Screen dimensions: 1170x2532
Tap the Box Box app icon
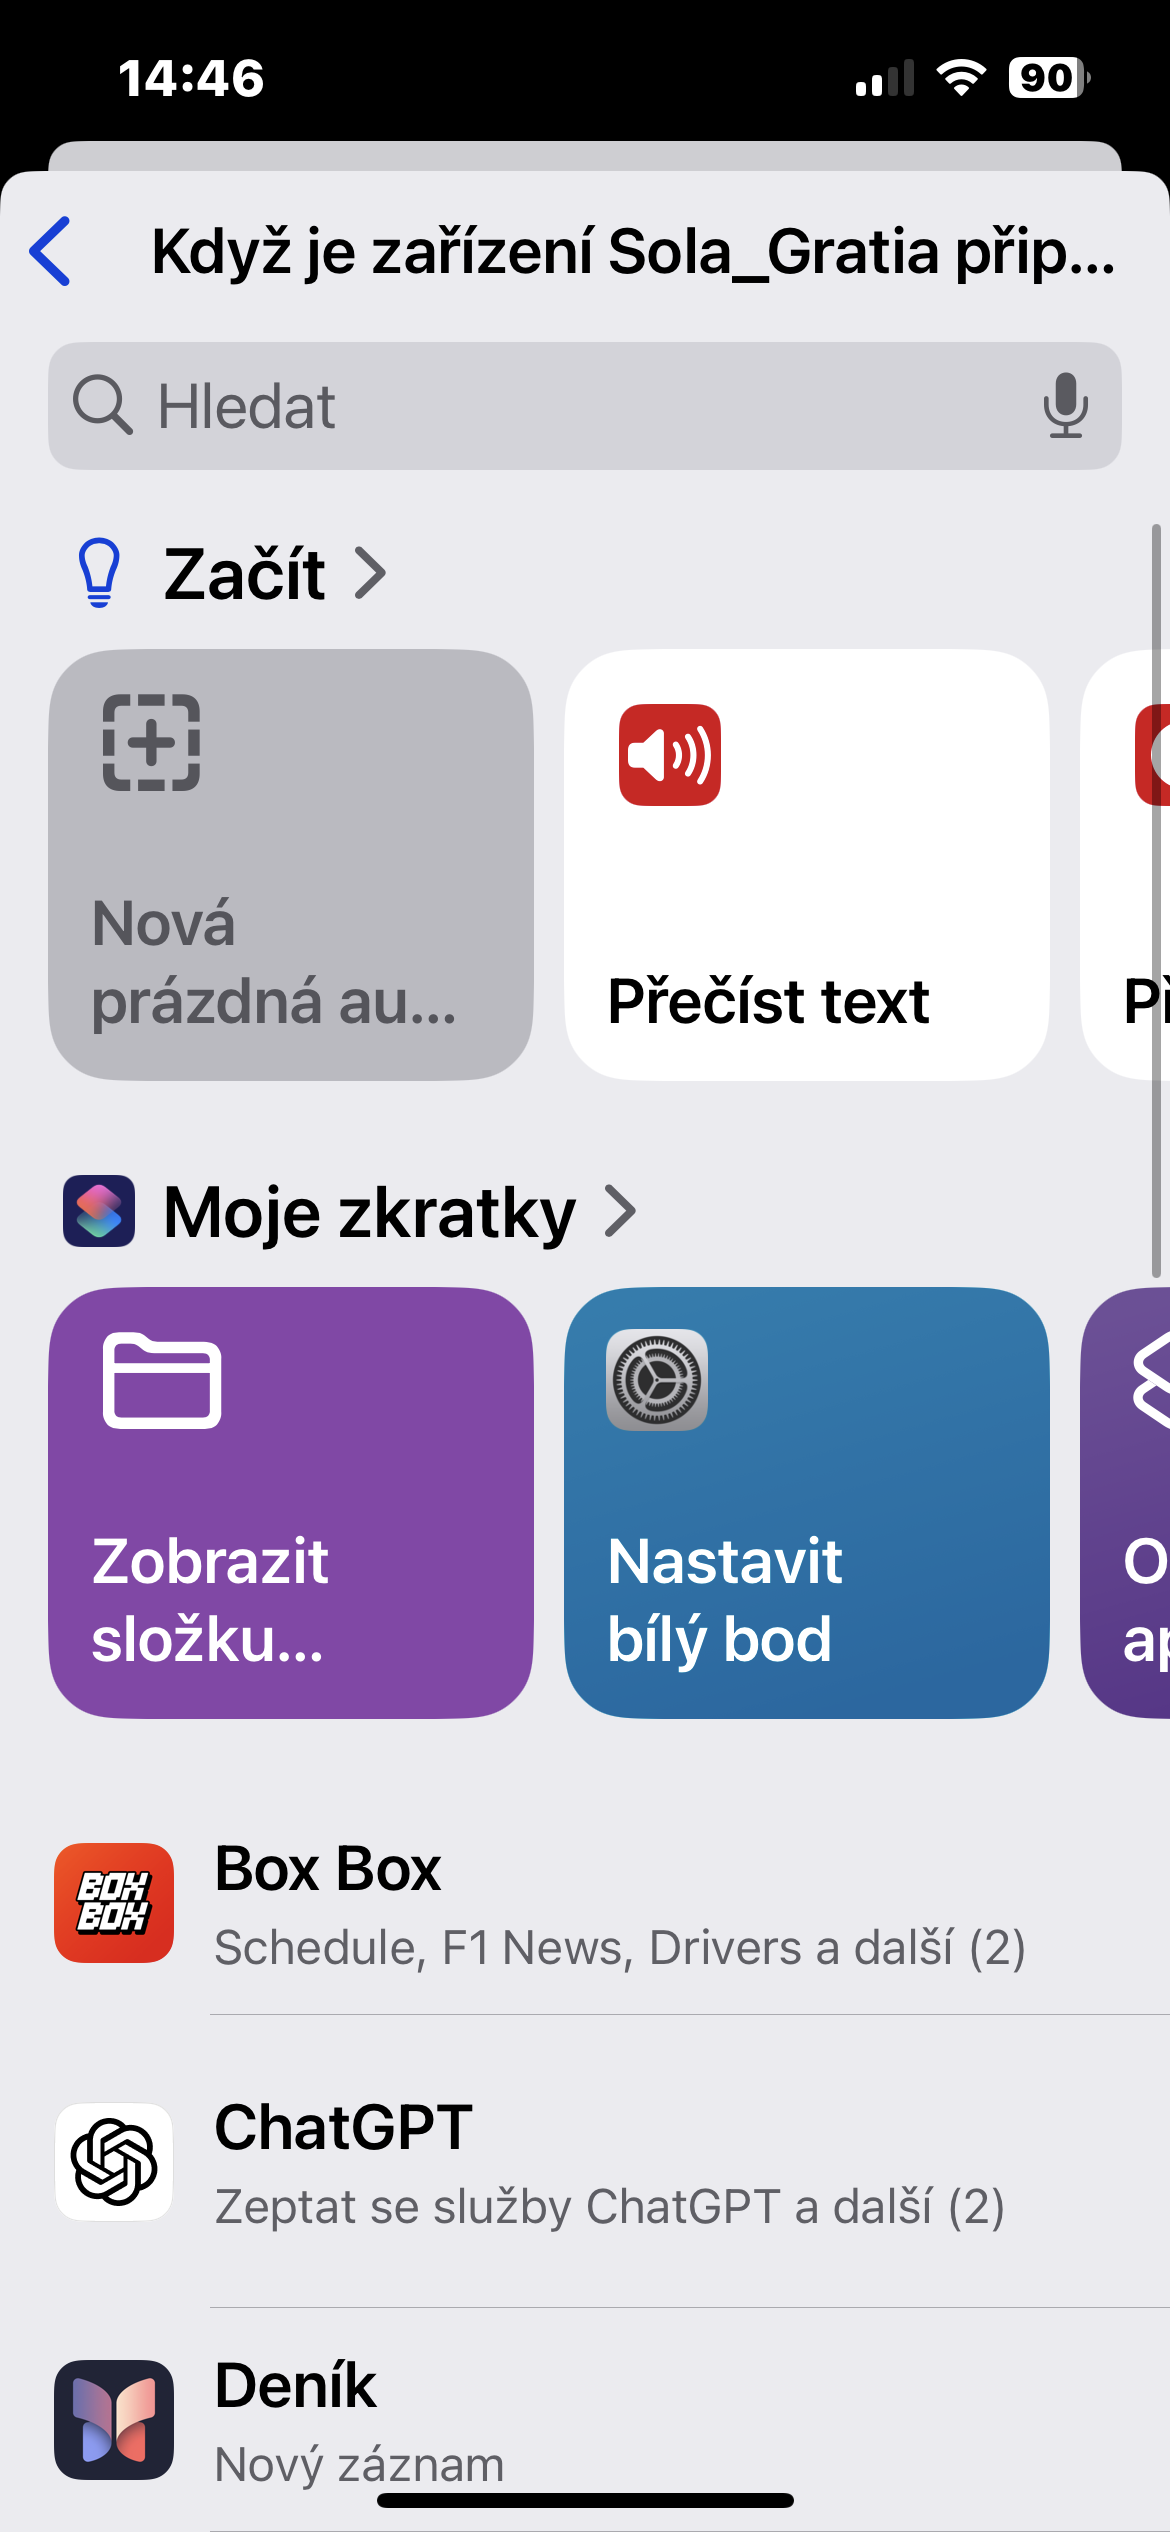[x=114, y=1903]
